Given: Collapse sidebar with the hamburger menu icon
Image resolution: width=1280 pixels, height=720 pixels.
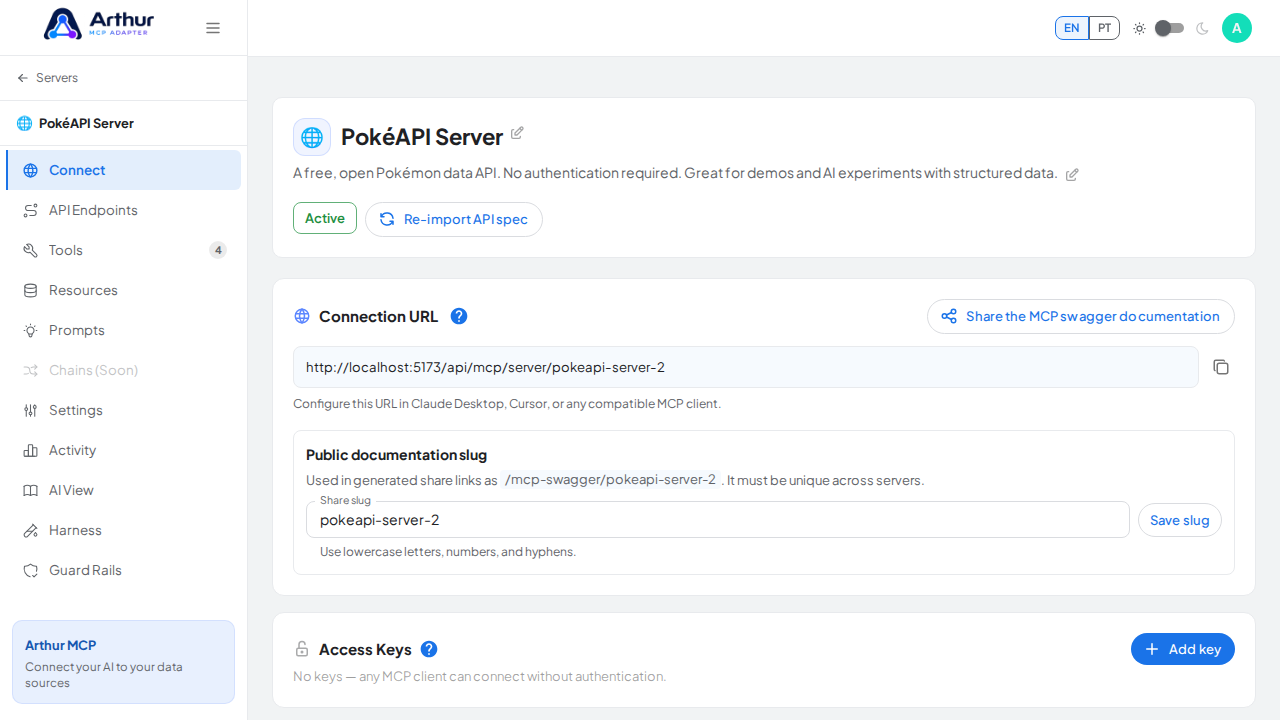Looking at the screenshot, I should (x=213, y=28).
